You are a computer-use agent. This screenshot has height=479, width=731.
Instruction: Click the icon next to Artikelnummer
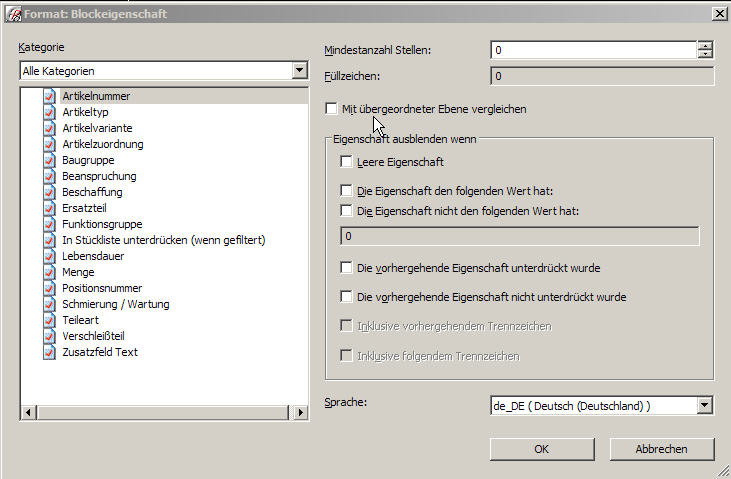click(49, 96)
